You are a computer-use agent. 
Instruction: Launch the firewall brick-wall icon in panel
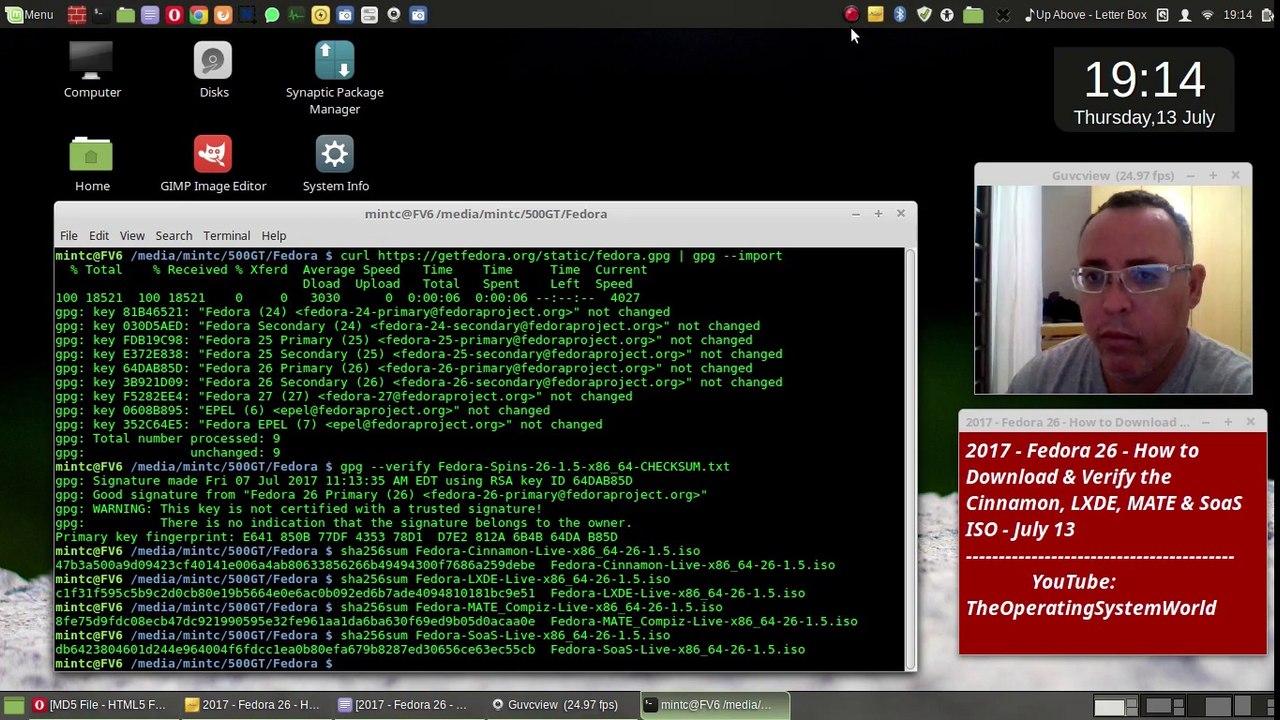(x=77, y=14)
